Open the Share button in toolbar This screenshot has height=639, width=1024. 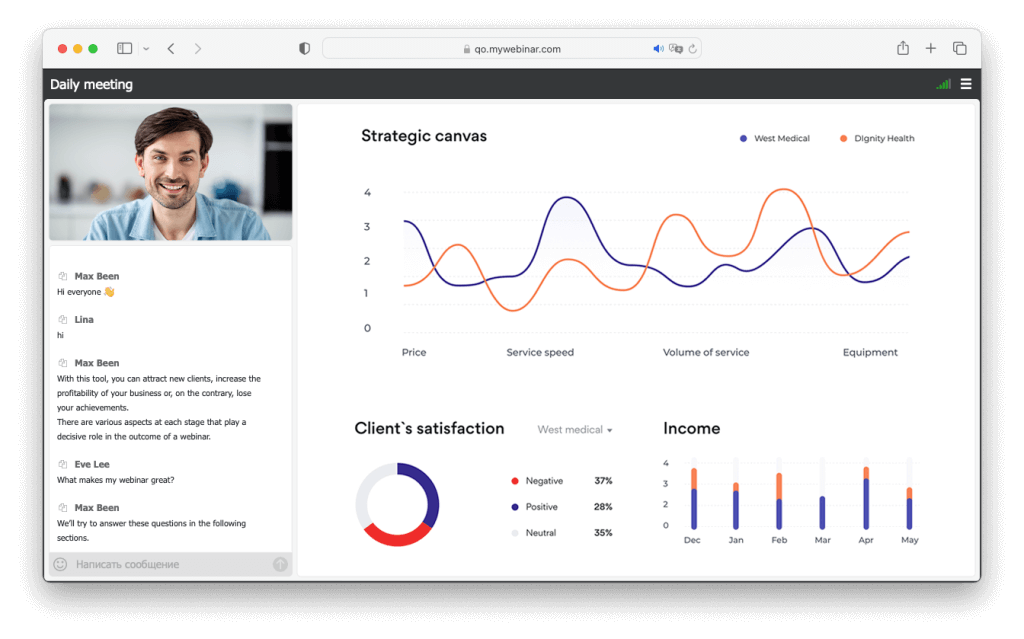(x=903, y=48)
